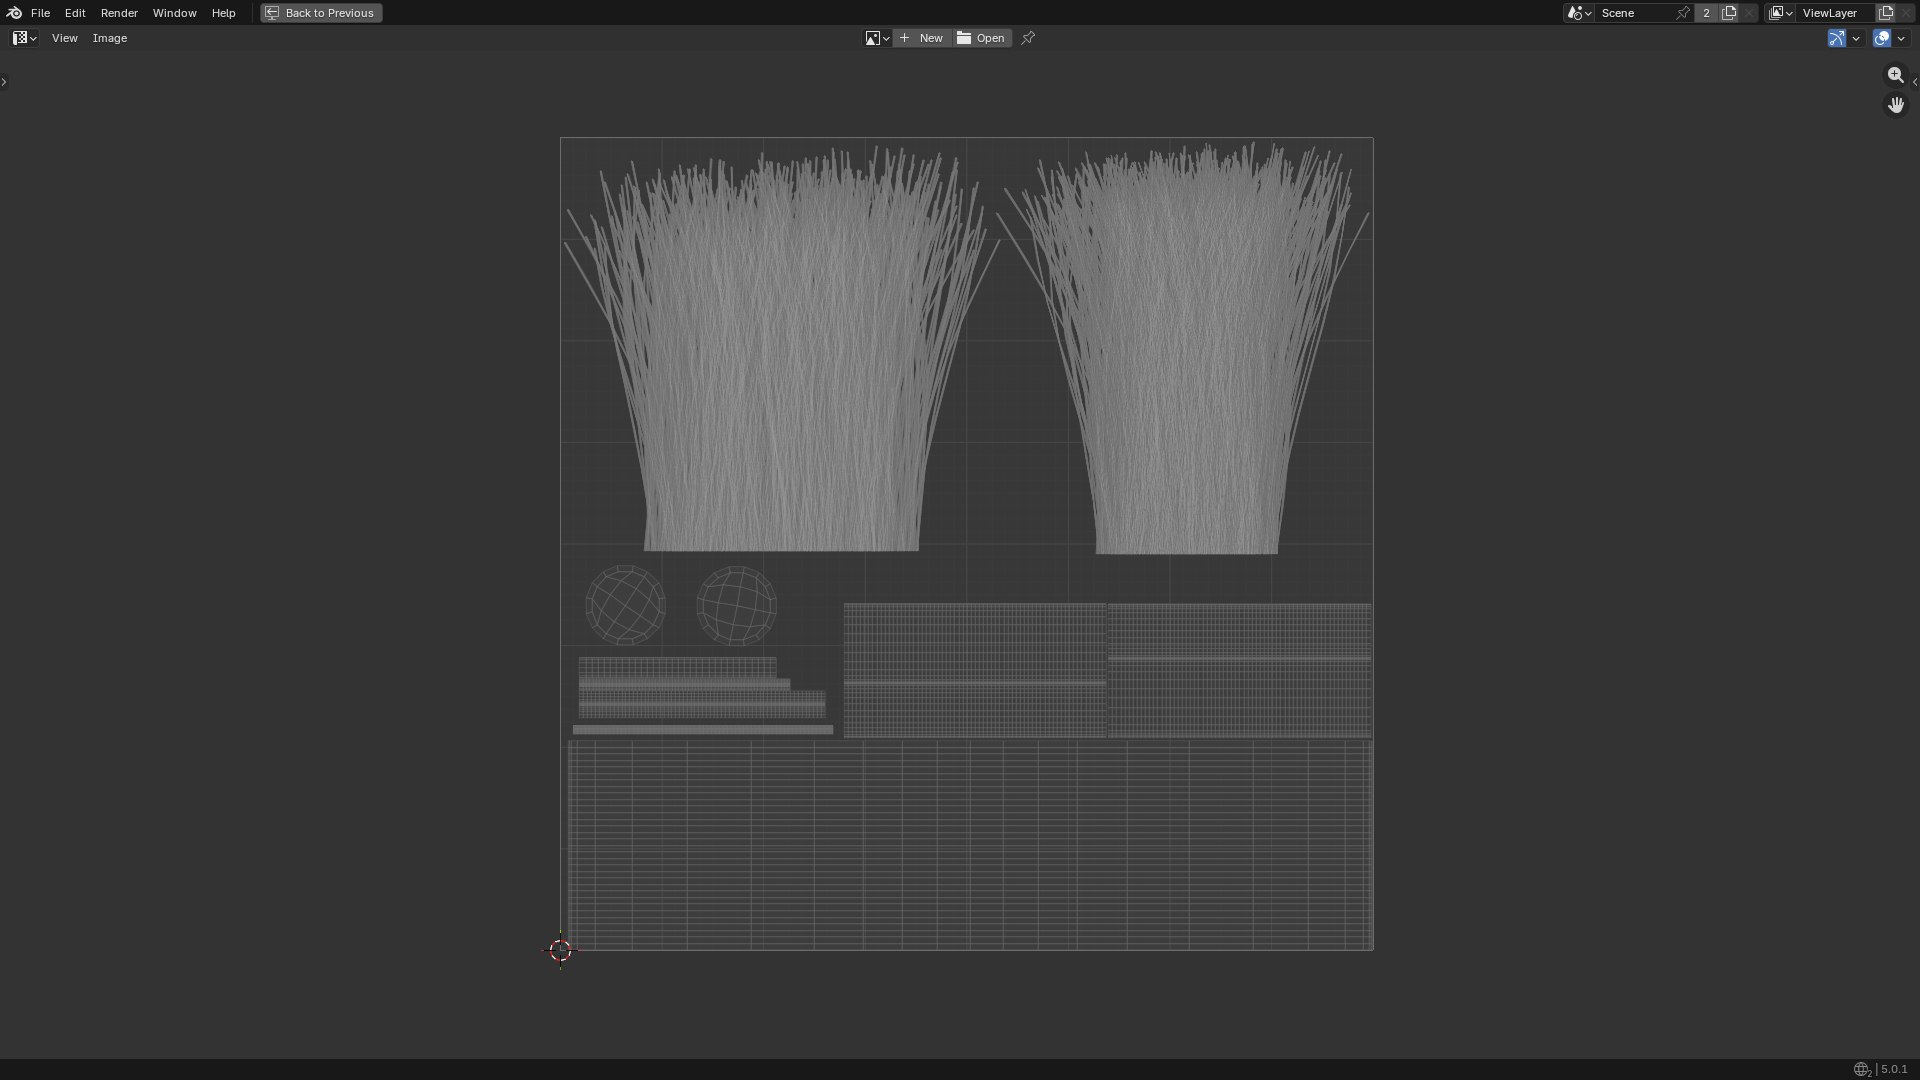Click the 5.0.1 version text

coord(1894,1069)
